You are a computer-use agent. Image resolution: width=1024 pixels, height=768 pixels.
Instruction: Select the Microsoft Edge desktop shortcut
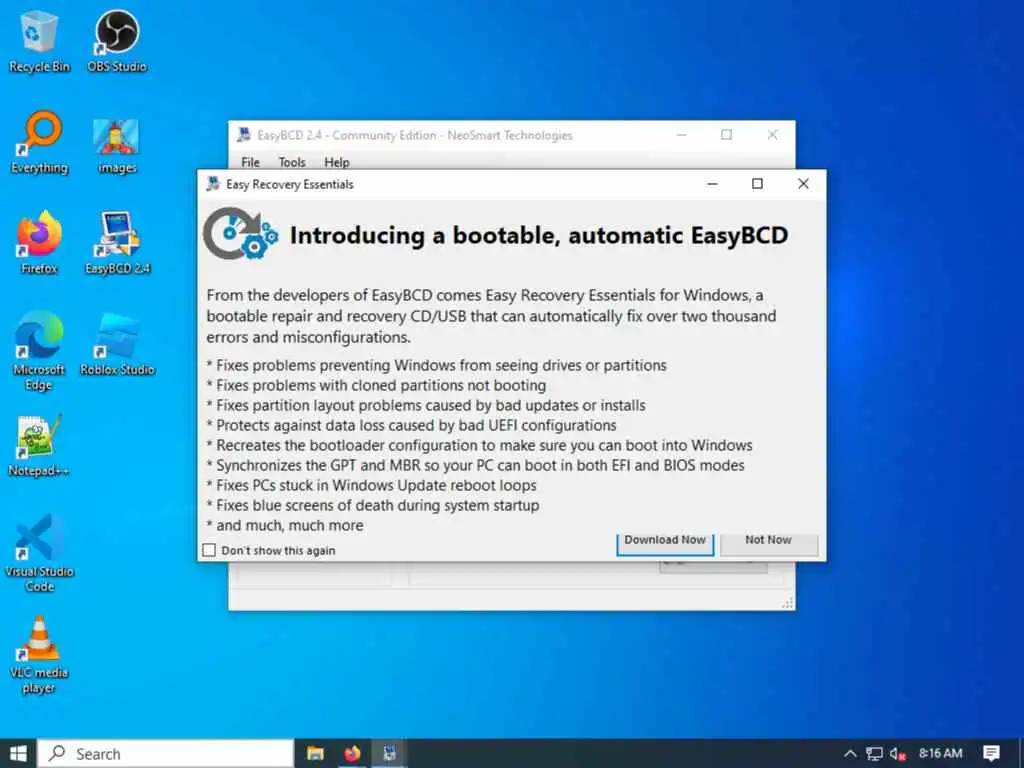(x=39, y=351)
